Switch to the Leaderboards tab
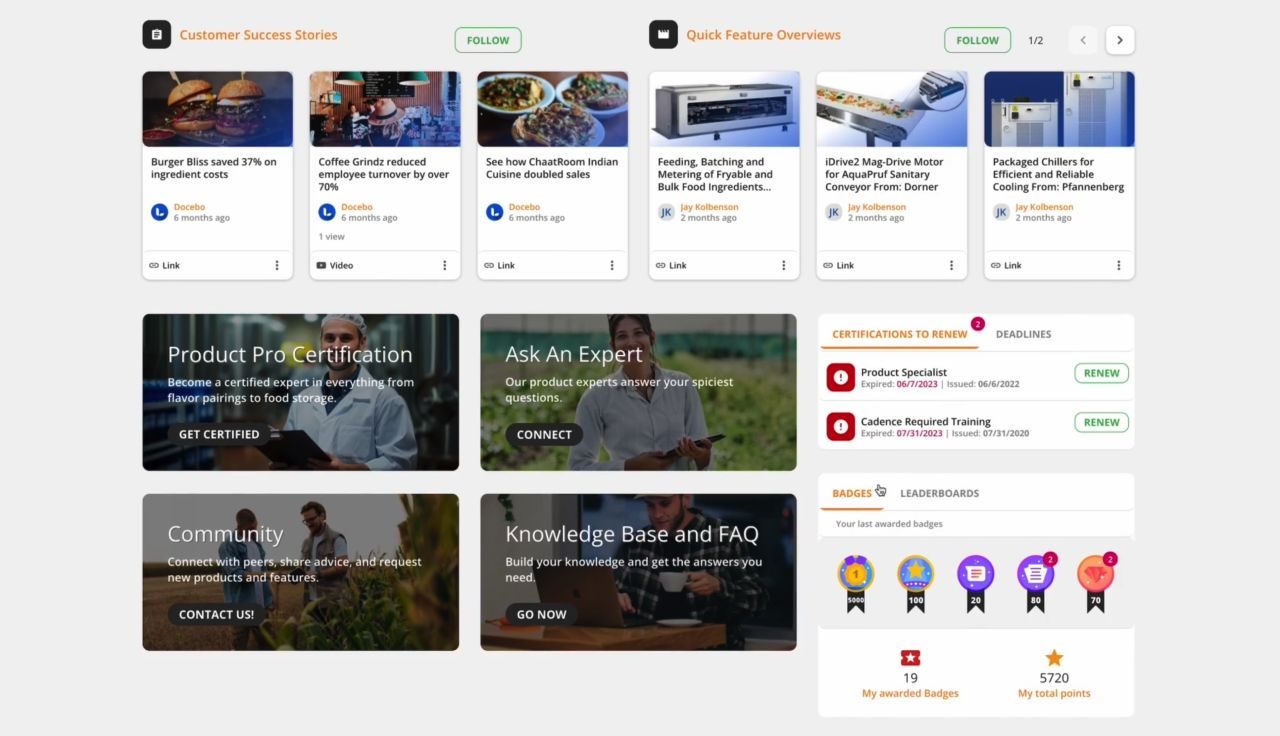The height and width of the screenshot is (736, 1280). click(x=939, y=493)
